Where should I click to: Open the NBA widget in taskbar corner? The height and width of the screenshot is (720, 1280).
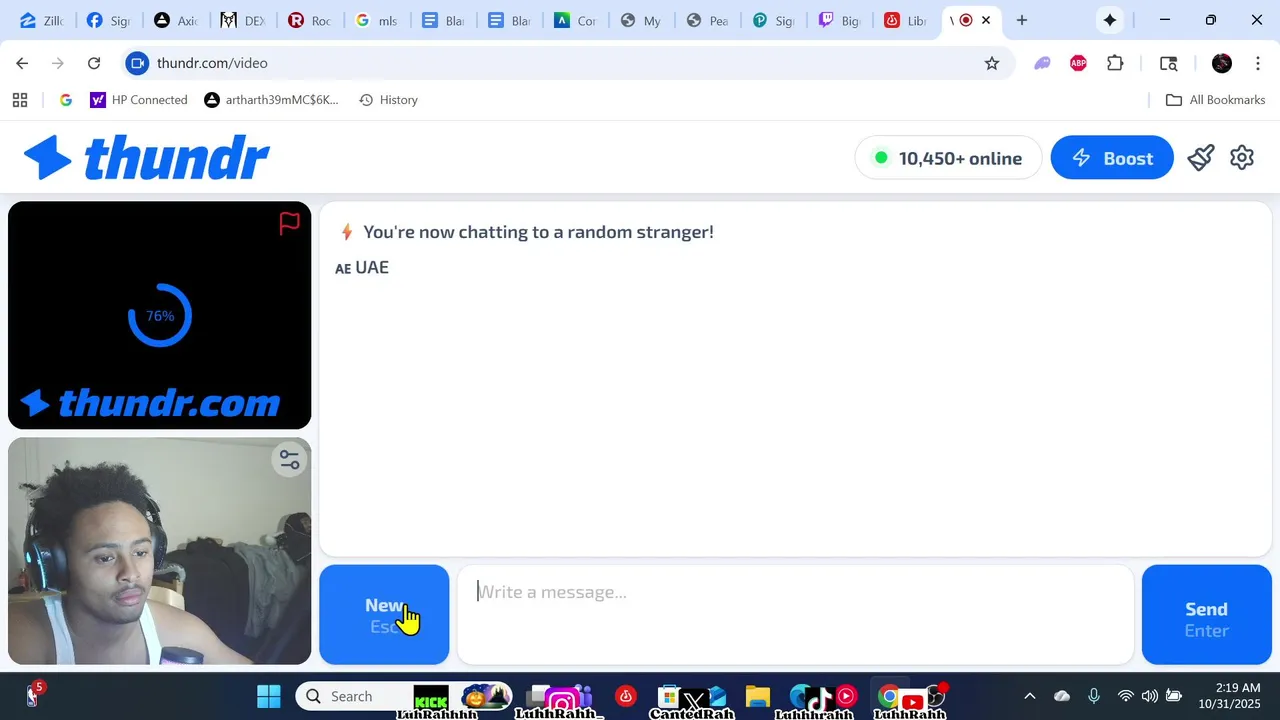[34, 694]
